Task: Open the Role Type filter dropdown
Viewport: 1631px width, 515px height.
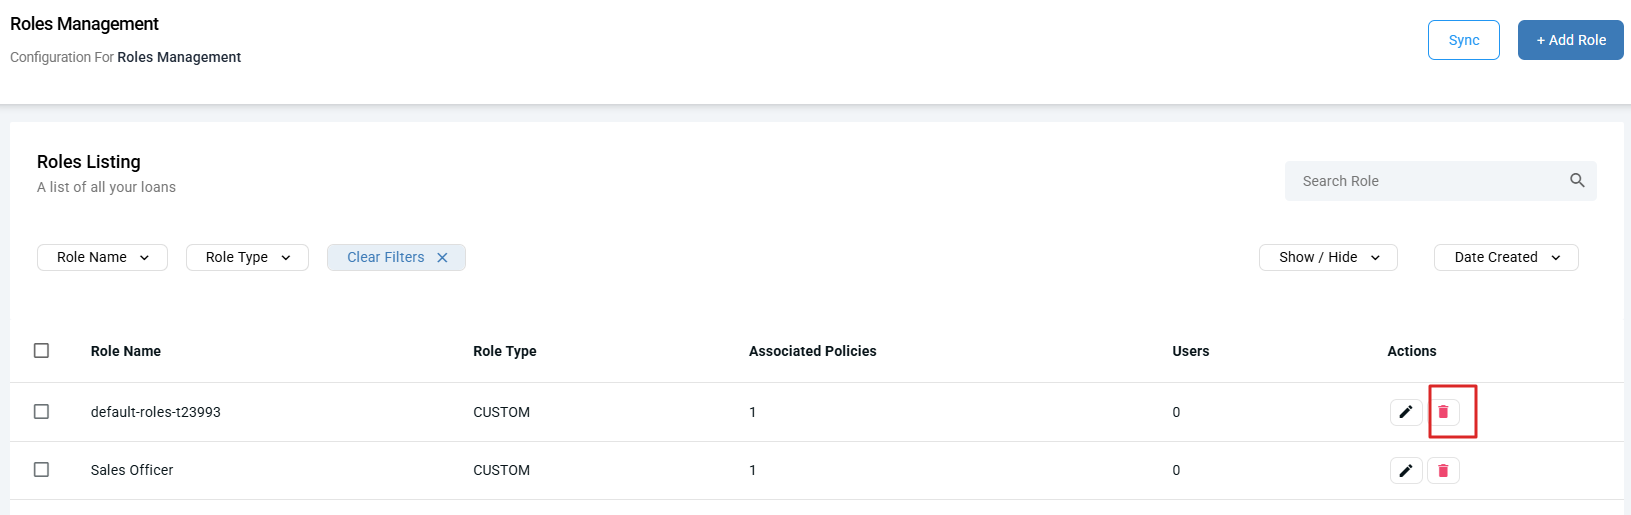Action: point(247,257)
